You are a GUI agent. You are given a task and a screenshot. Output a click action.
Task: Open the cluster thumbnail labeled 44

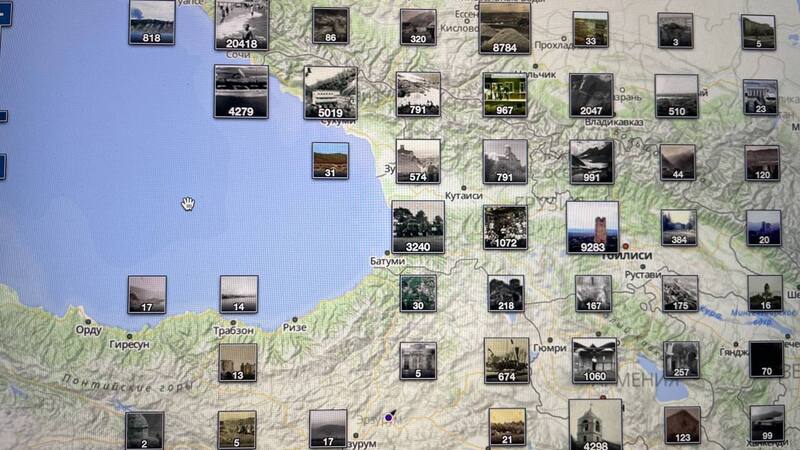(678, 163)
